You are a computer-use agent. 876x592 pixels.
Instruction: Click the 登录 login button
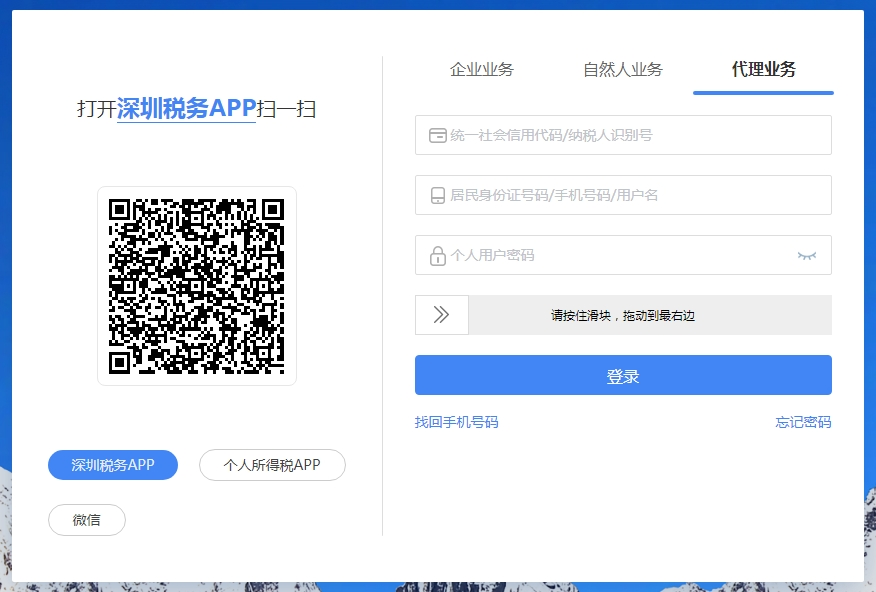coord(623,375)
